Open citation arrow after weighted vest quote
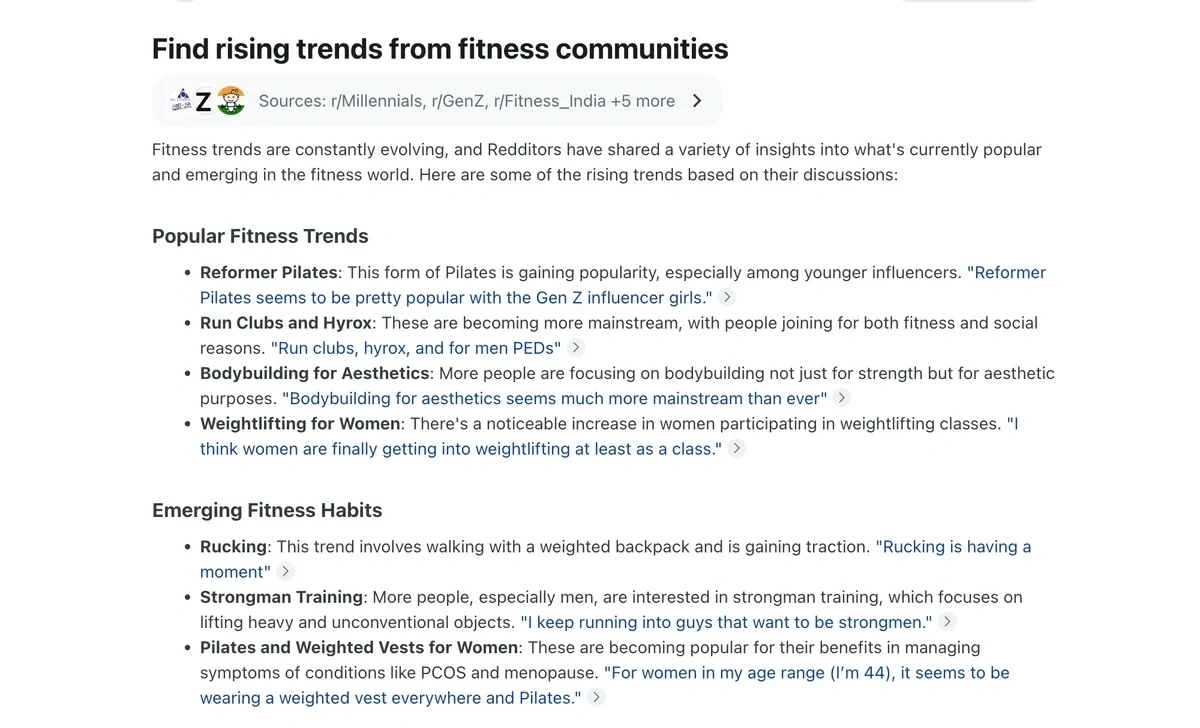Viewport: 1200px width, 728px height. coord(596,697)
